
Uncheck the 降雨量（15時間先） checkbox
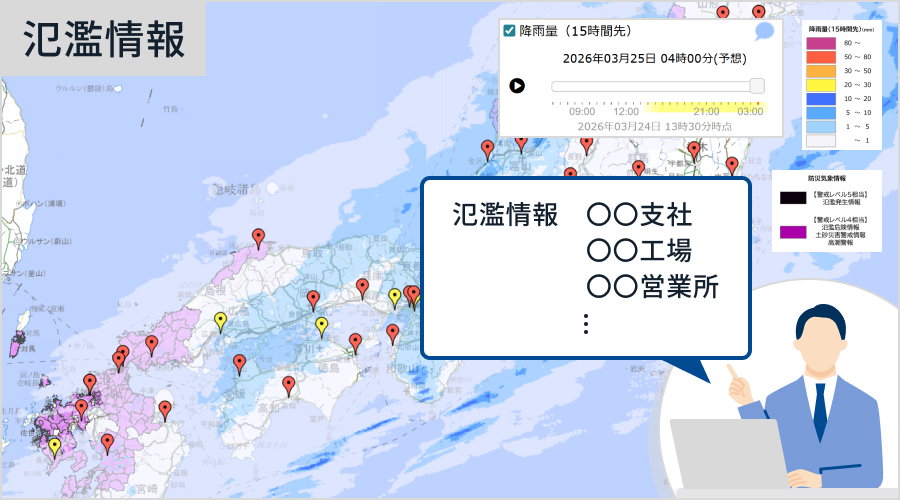pyautogui.click(x=509, y=30)
